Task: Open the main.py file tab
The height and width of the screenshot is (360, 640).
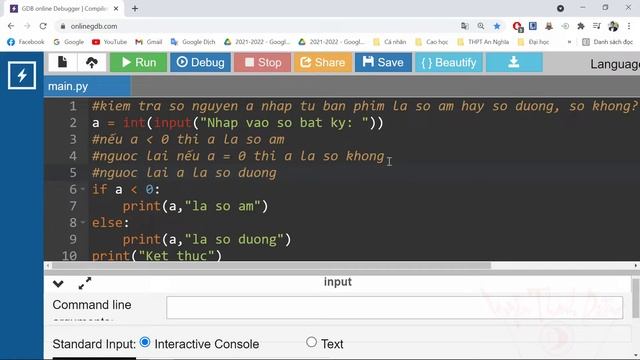Action: click(x=87, y=86)
